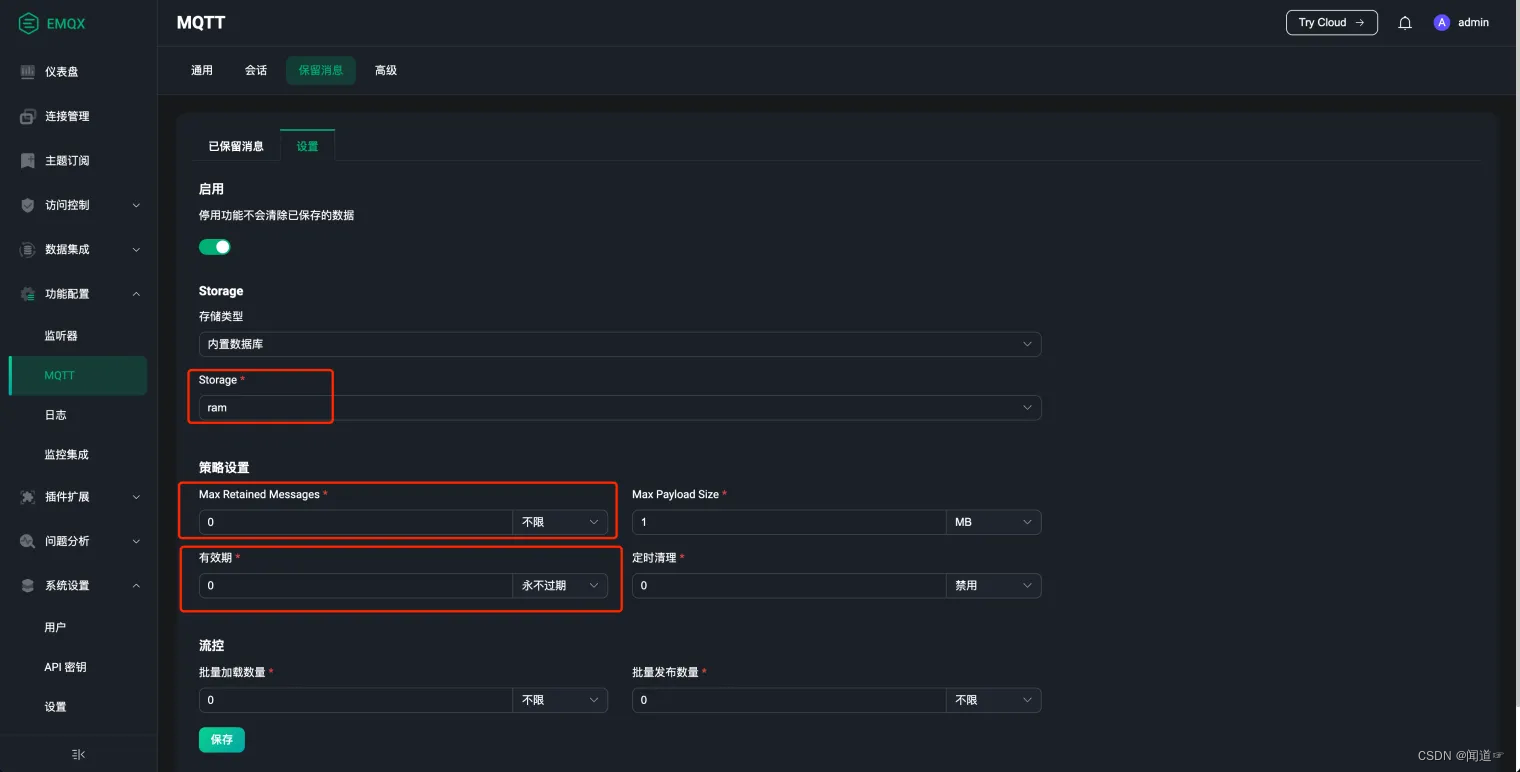Collapse the 功能配置 menu chevron

pos(136,294)
